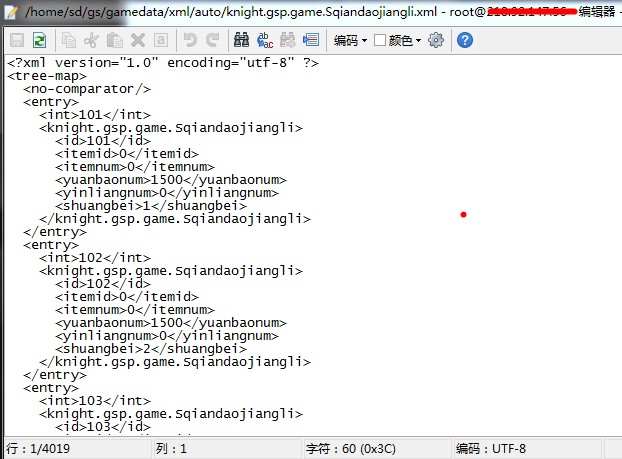Click the Save file icon
Screen dimensions: 622x459
(17, 40)
